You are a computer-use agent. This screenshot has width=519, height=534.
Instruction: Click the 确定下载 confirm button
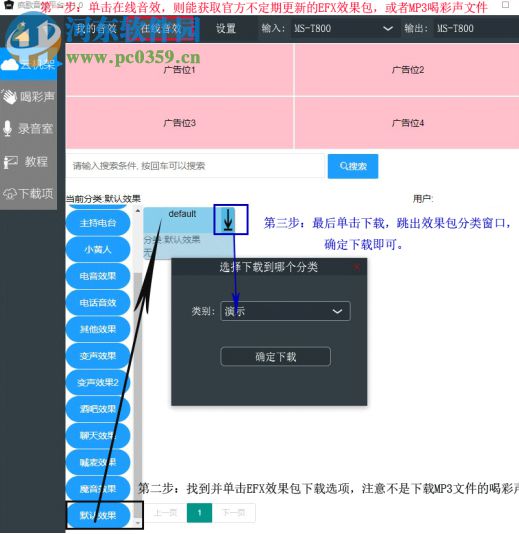[276, 357]
